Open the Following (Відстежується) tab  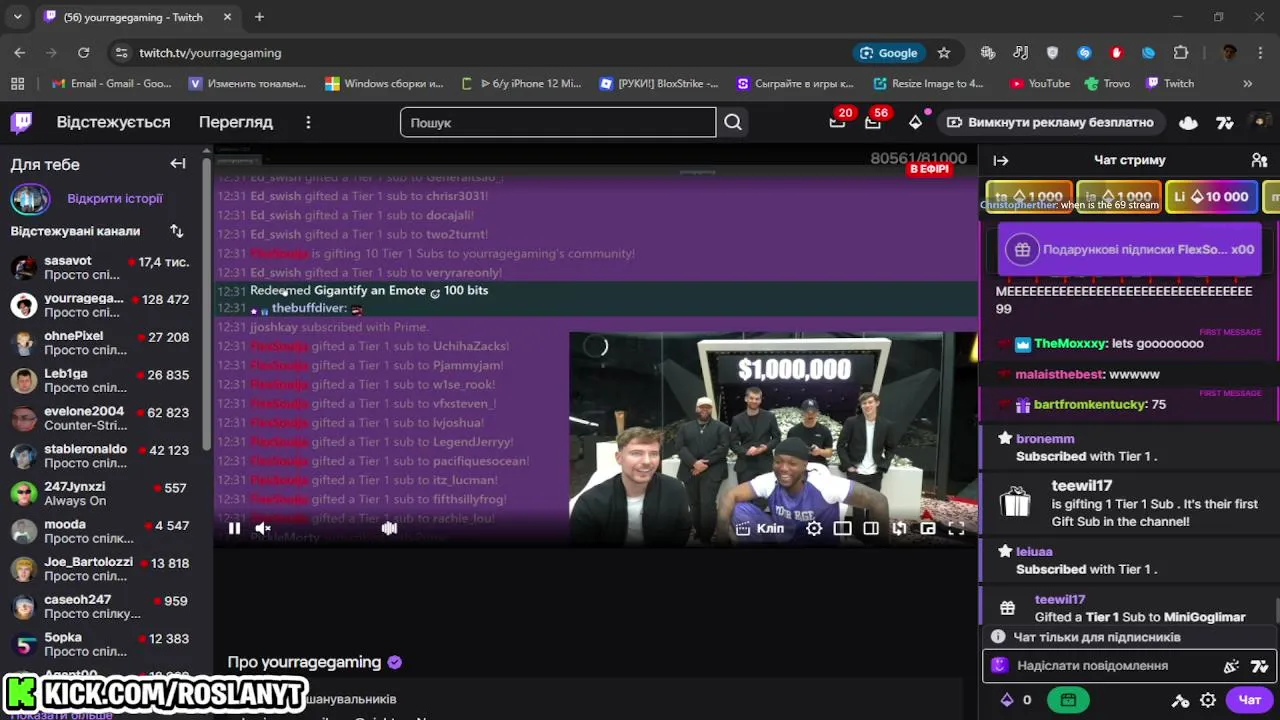tap(113, 122)
